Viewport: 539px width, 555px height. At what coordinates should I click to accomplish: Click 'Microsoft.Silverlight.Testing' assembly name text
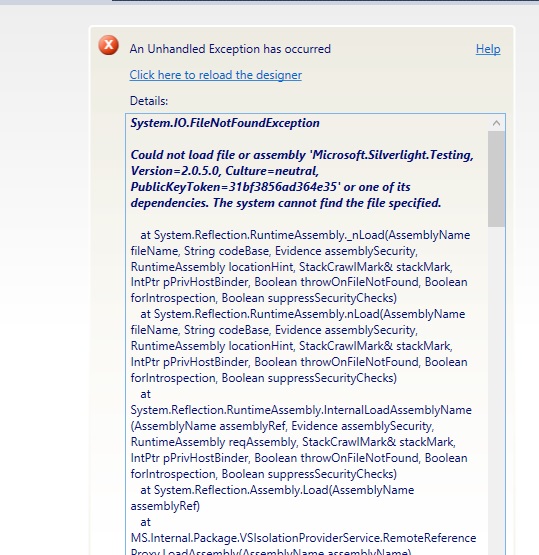click(391, 155)
